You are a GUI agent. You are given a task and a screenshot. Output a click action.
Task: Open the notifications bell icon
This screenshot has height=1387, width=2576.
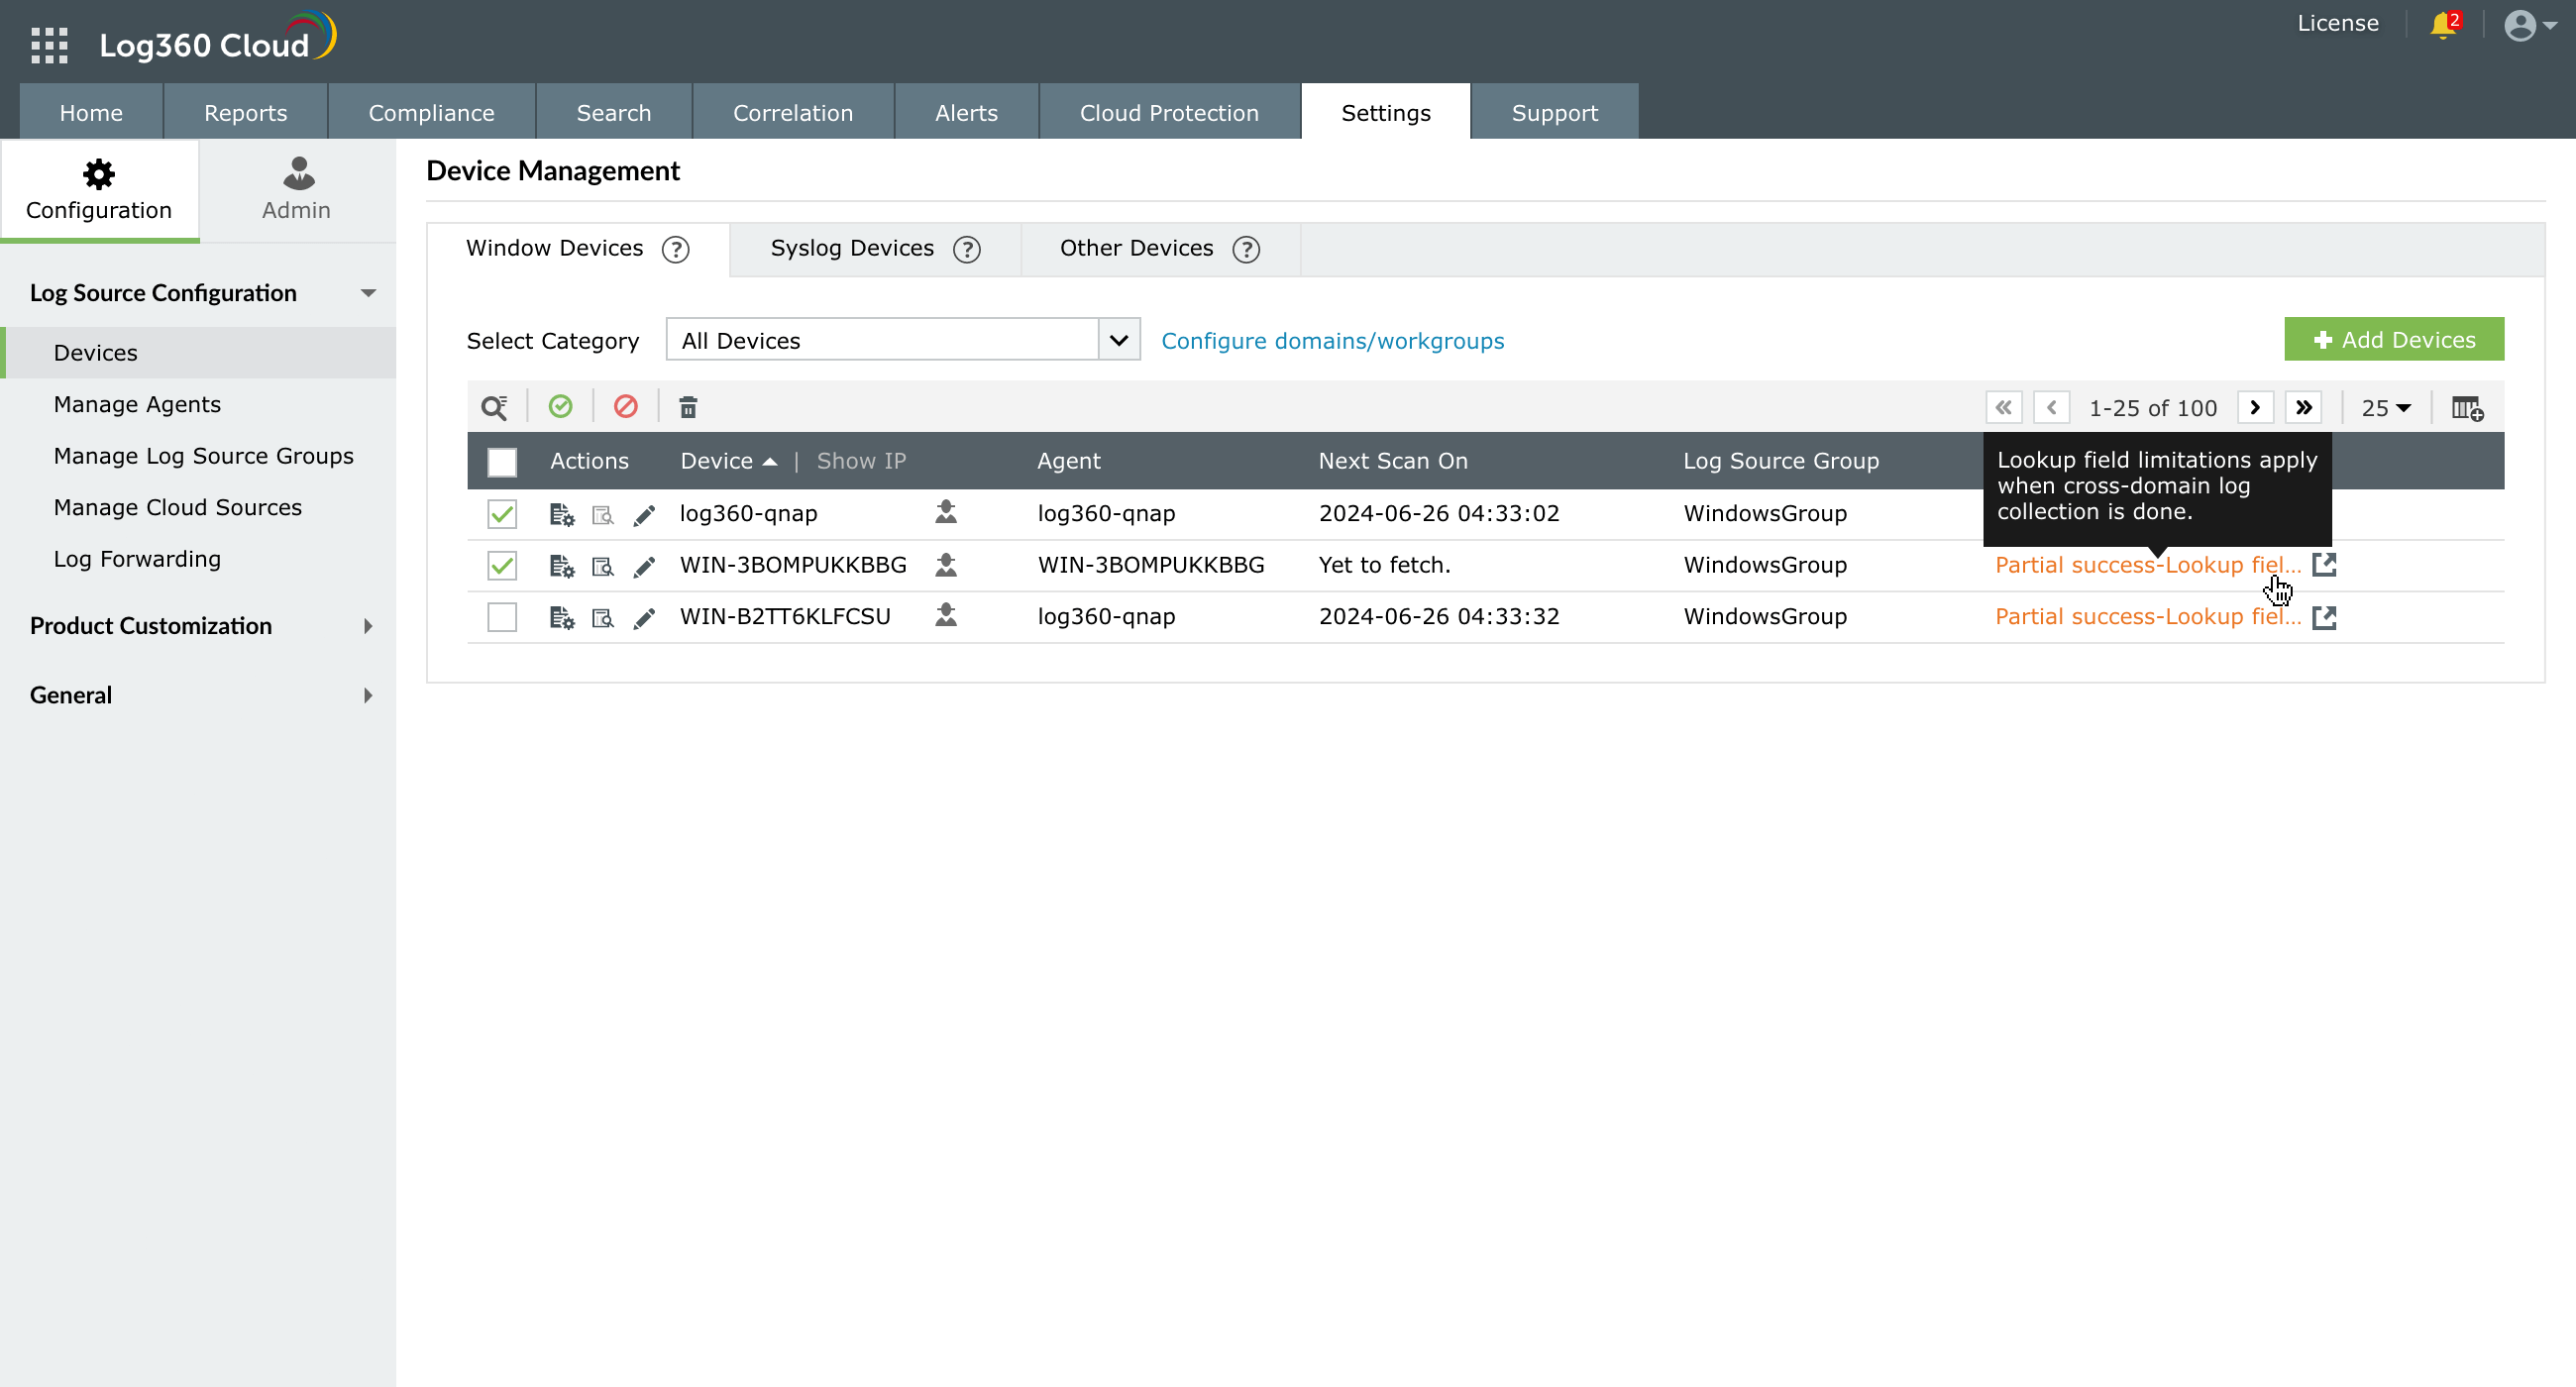(2442, 25)
